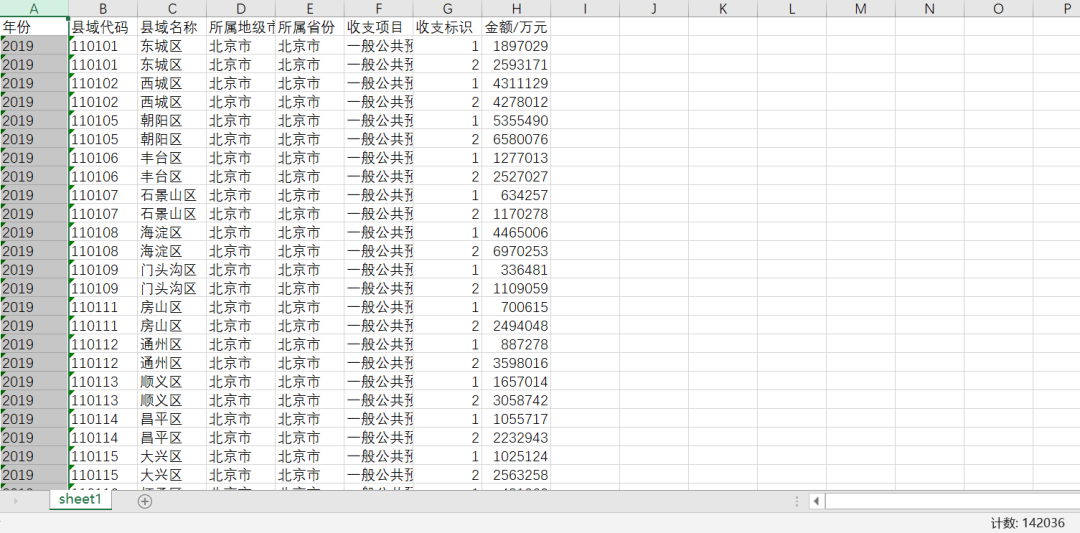Select column E header
Viewport: 1080px width, 533px height.
click(x=310, y=8)
